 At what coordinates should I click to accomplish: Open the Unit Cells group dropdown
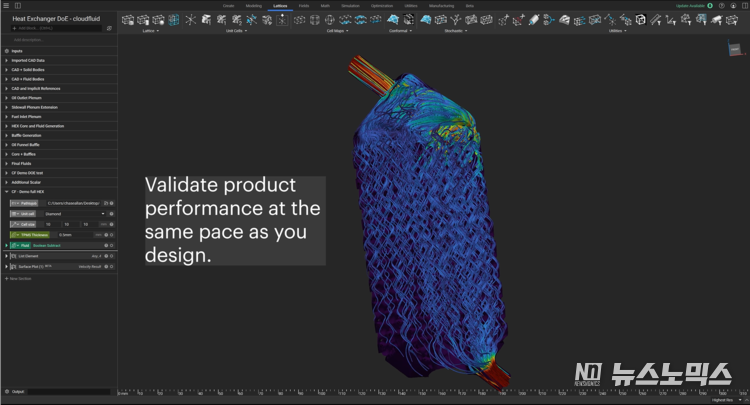246,31
